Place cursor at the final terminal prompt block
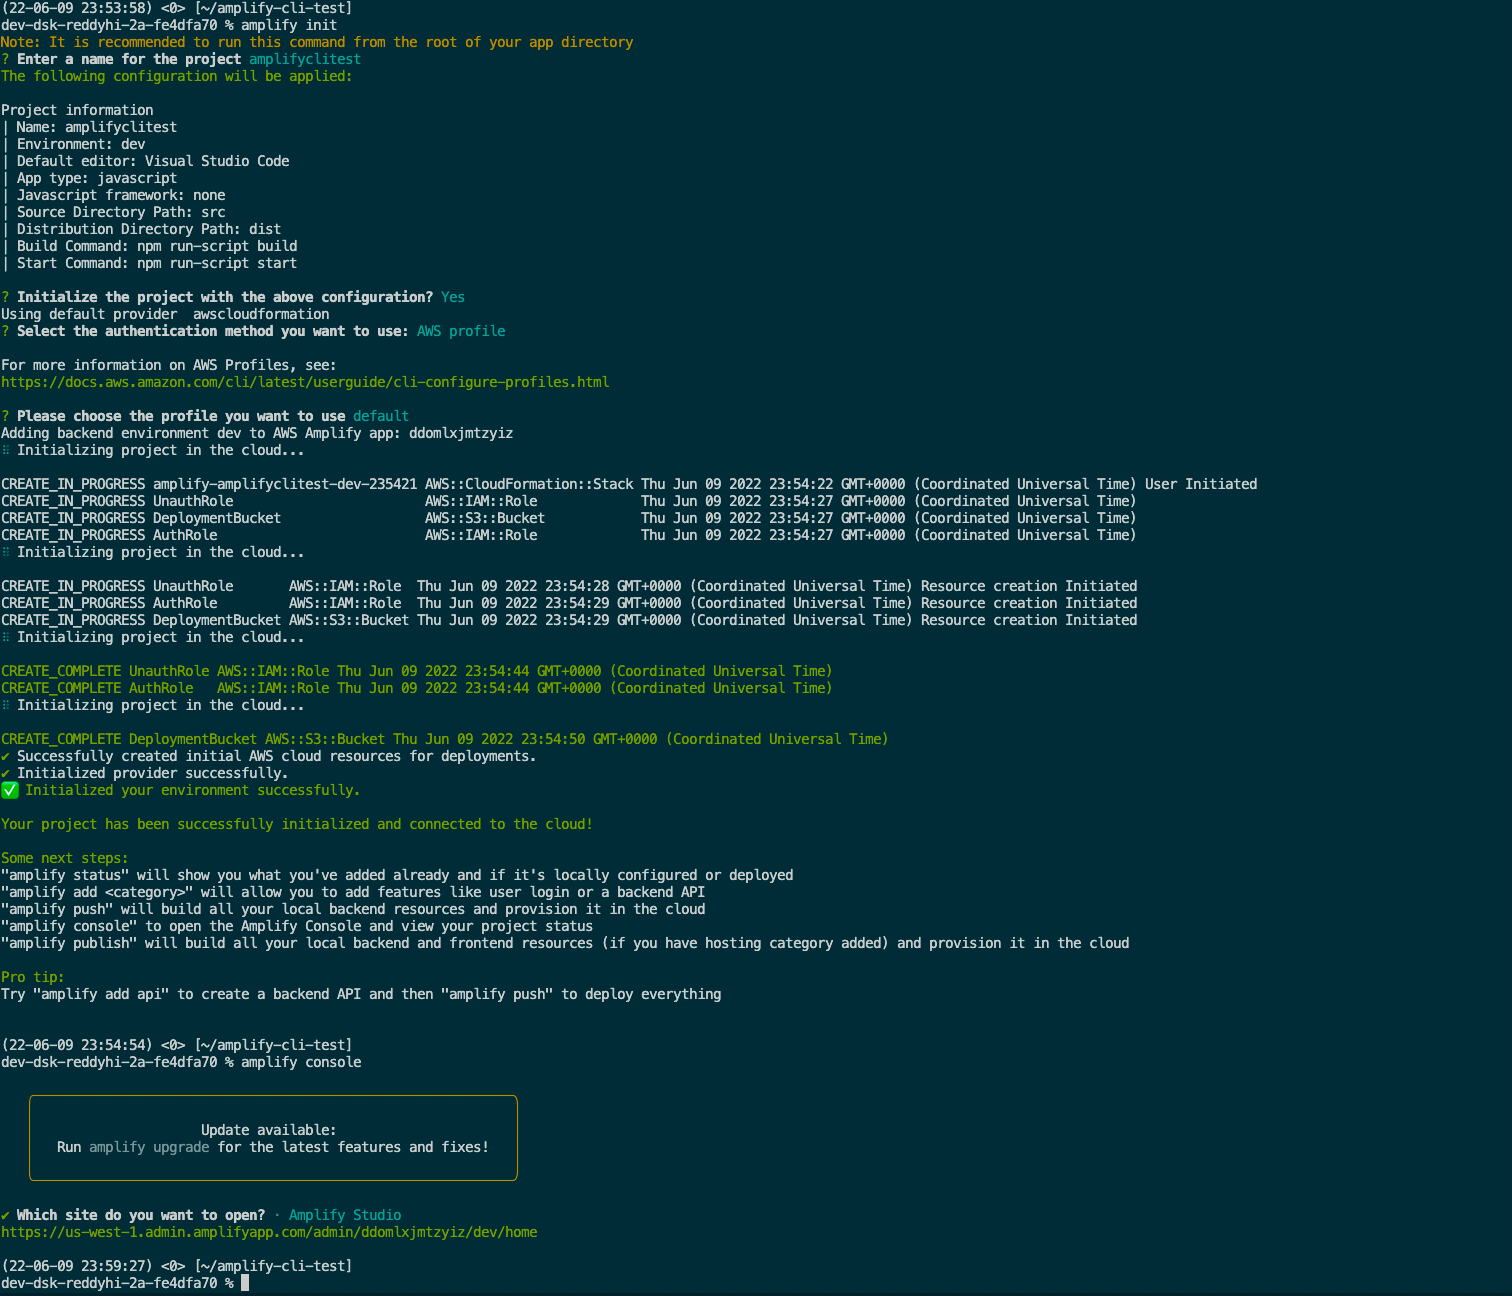 coord(245,1283)
